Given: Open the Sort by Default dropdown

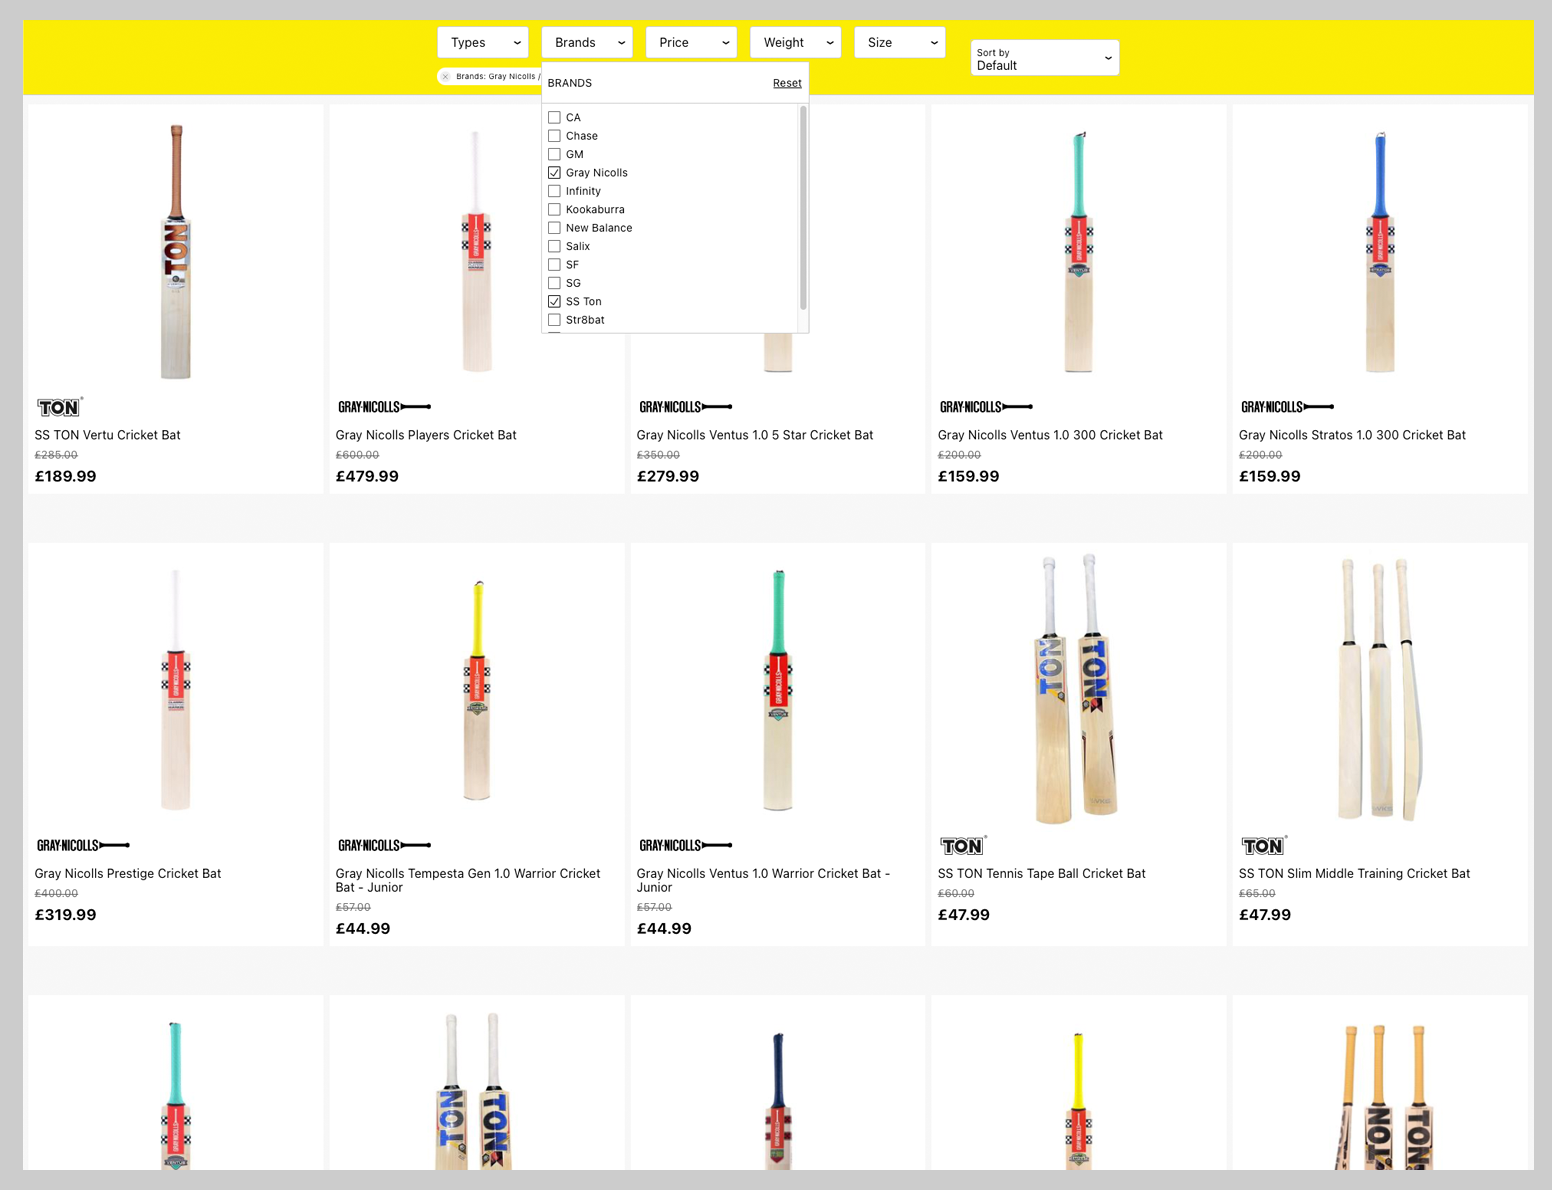Looking at the screenshot, I should pos(1044,58).
